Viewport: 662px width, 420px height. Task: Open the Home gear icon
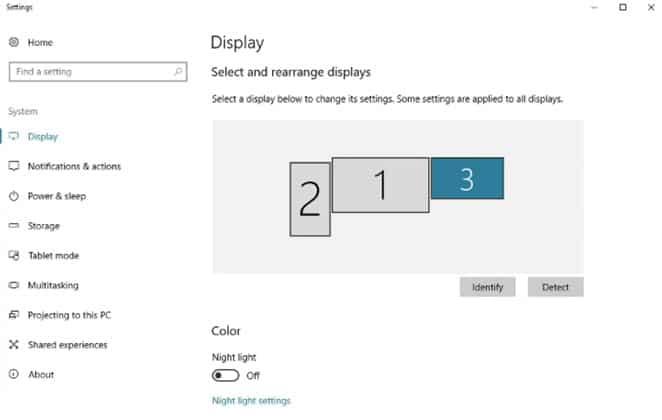(x=14, y=42)
